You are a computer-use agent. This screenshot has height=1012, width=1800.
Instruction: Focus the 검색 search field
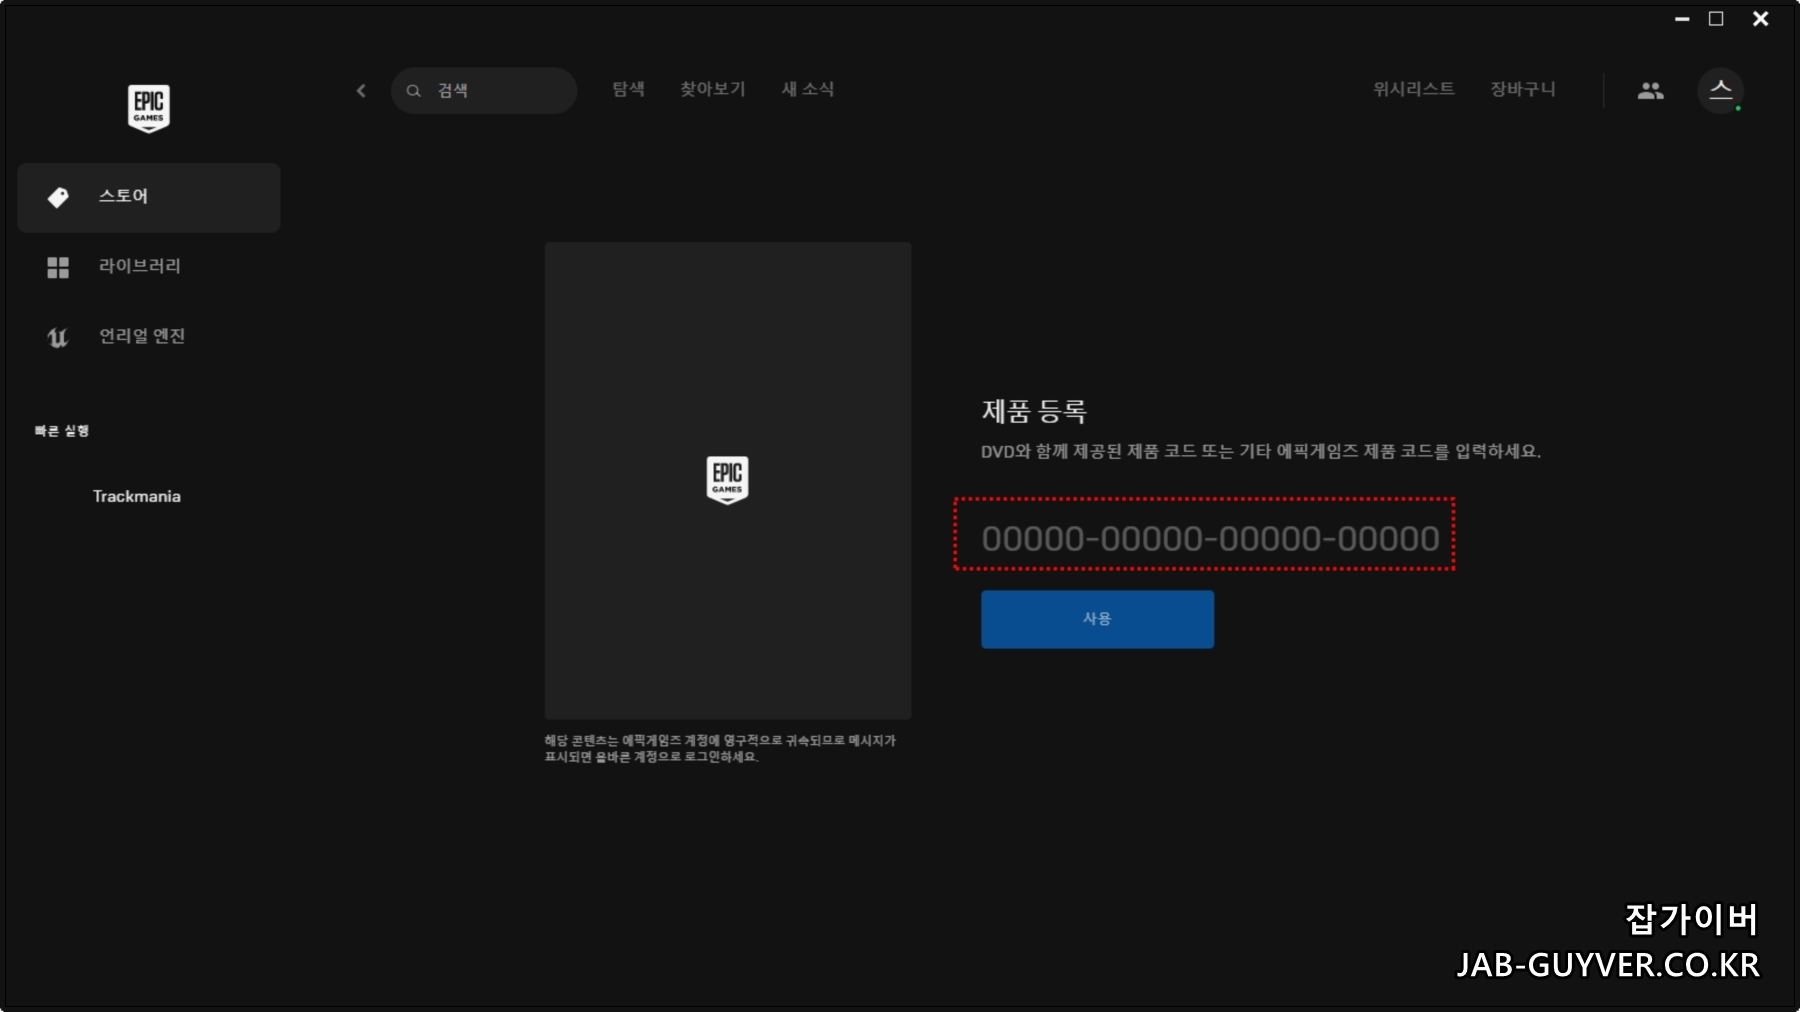[x=484, y=91]
